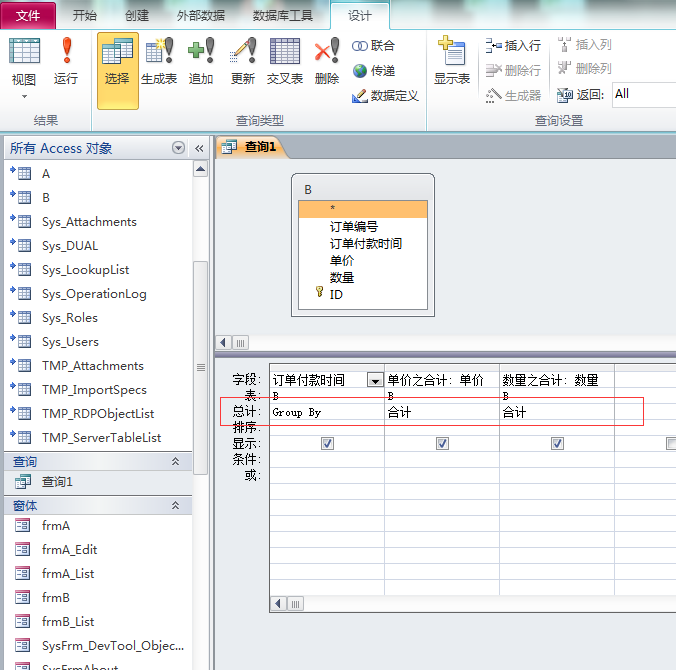Switch to the 开始 ribbon tab
The image size is (676, 670).
84,16
